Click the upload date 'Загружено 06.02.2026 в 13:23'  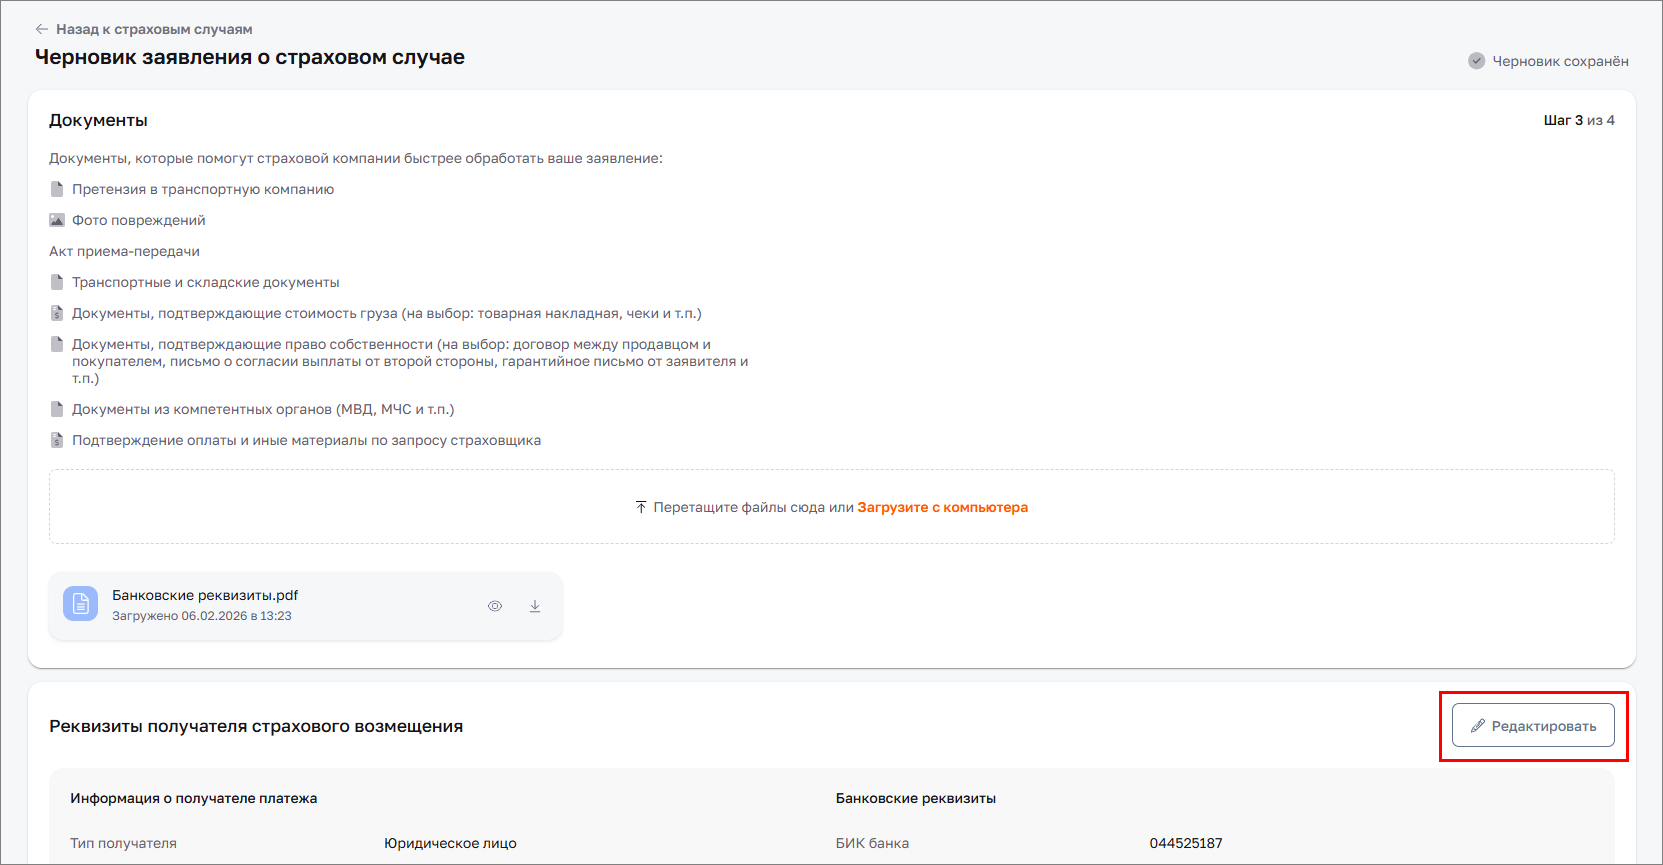click(x=202, y=616)
